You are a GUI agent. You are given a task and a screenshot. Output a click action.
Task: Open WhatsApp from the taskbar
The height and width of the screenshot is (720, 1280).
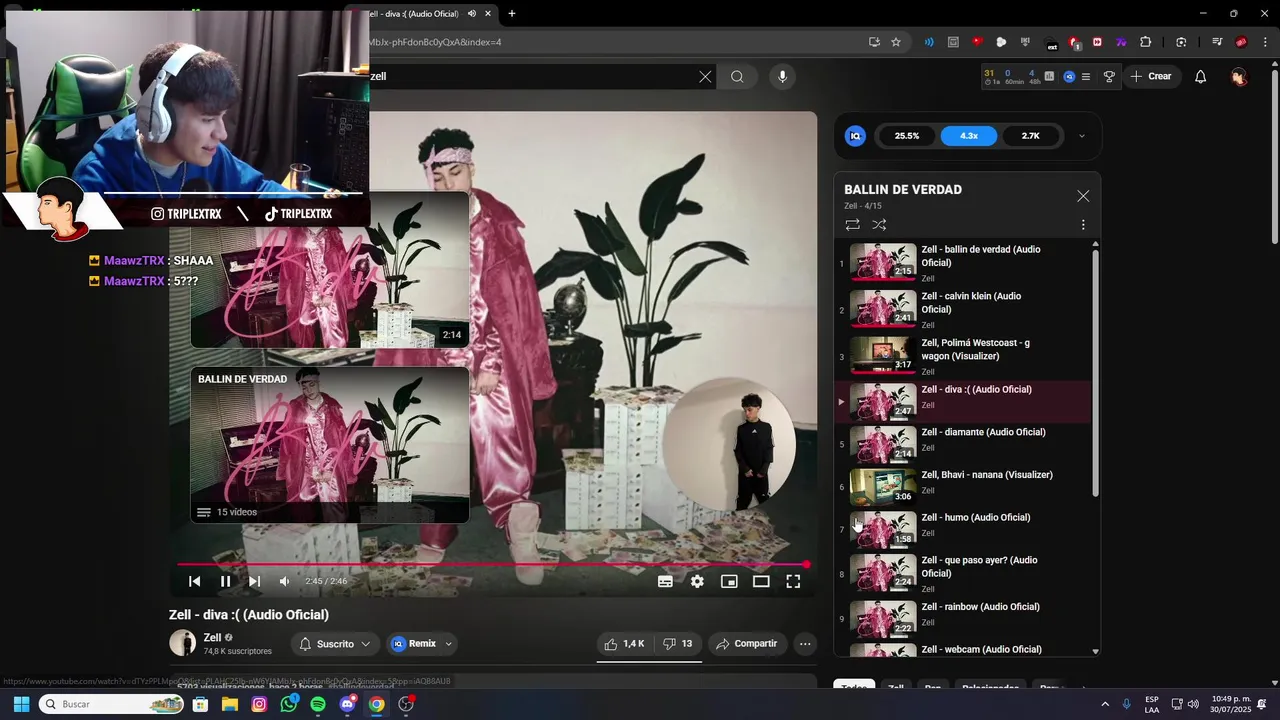tap(289, 704)
